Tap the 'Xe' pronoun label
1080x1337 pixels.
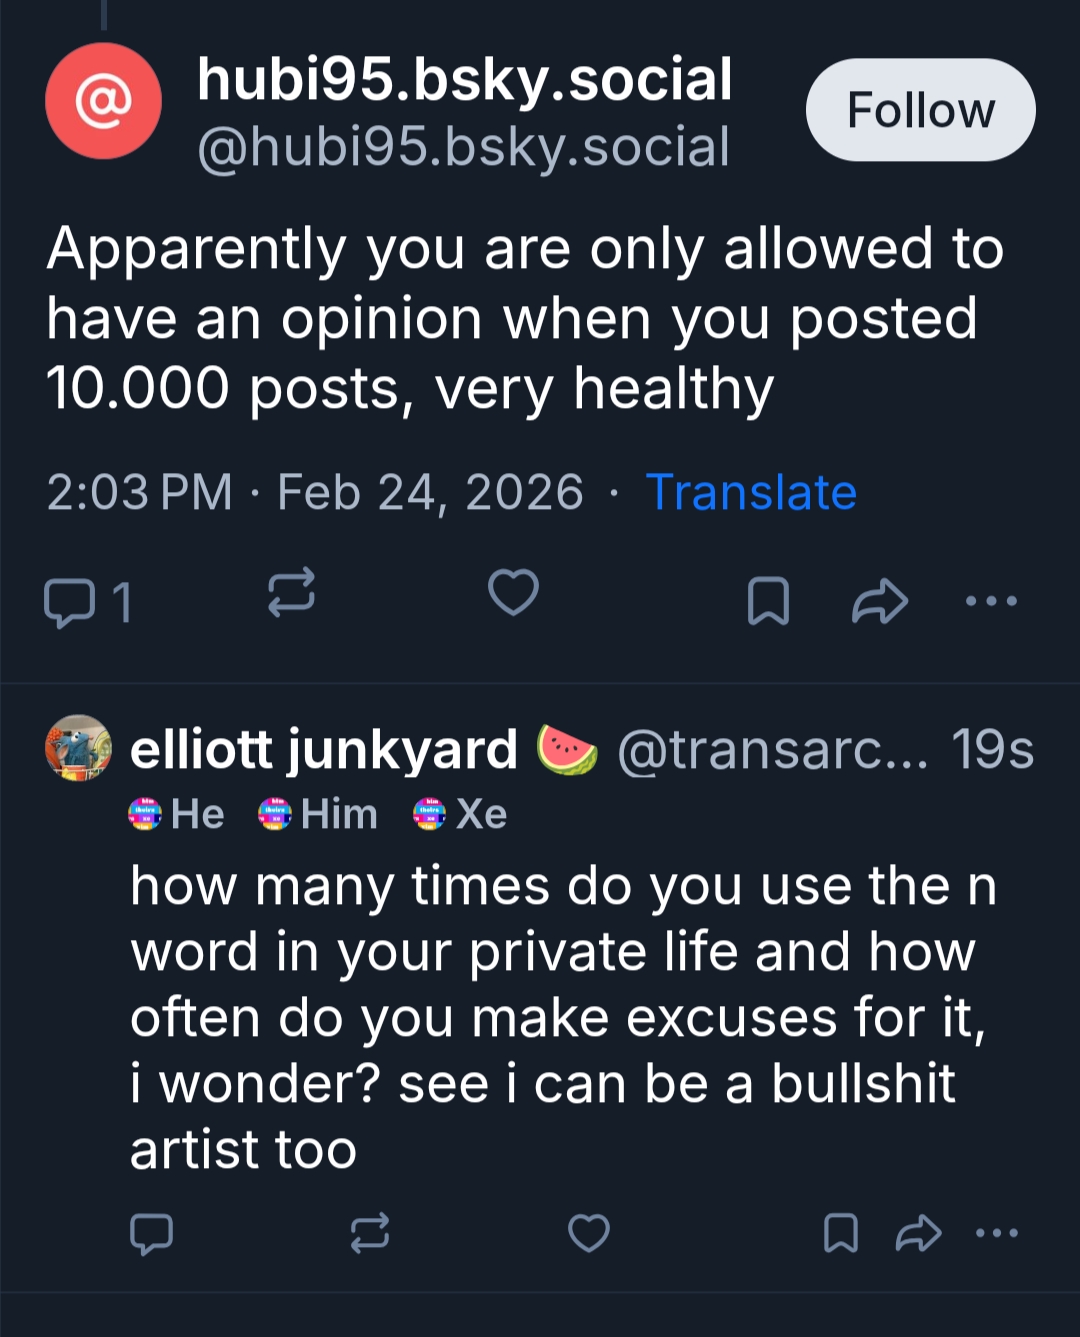click(x=462, y=814)
